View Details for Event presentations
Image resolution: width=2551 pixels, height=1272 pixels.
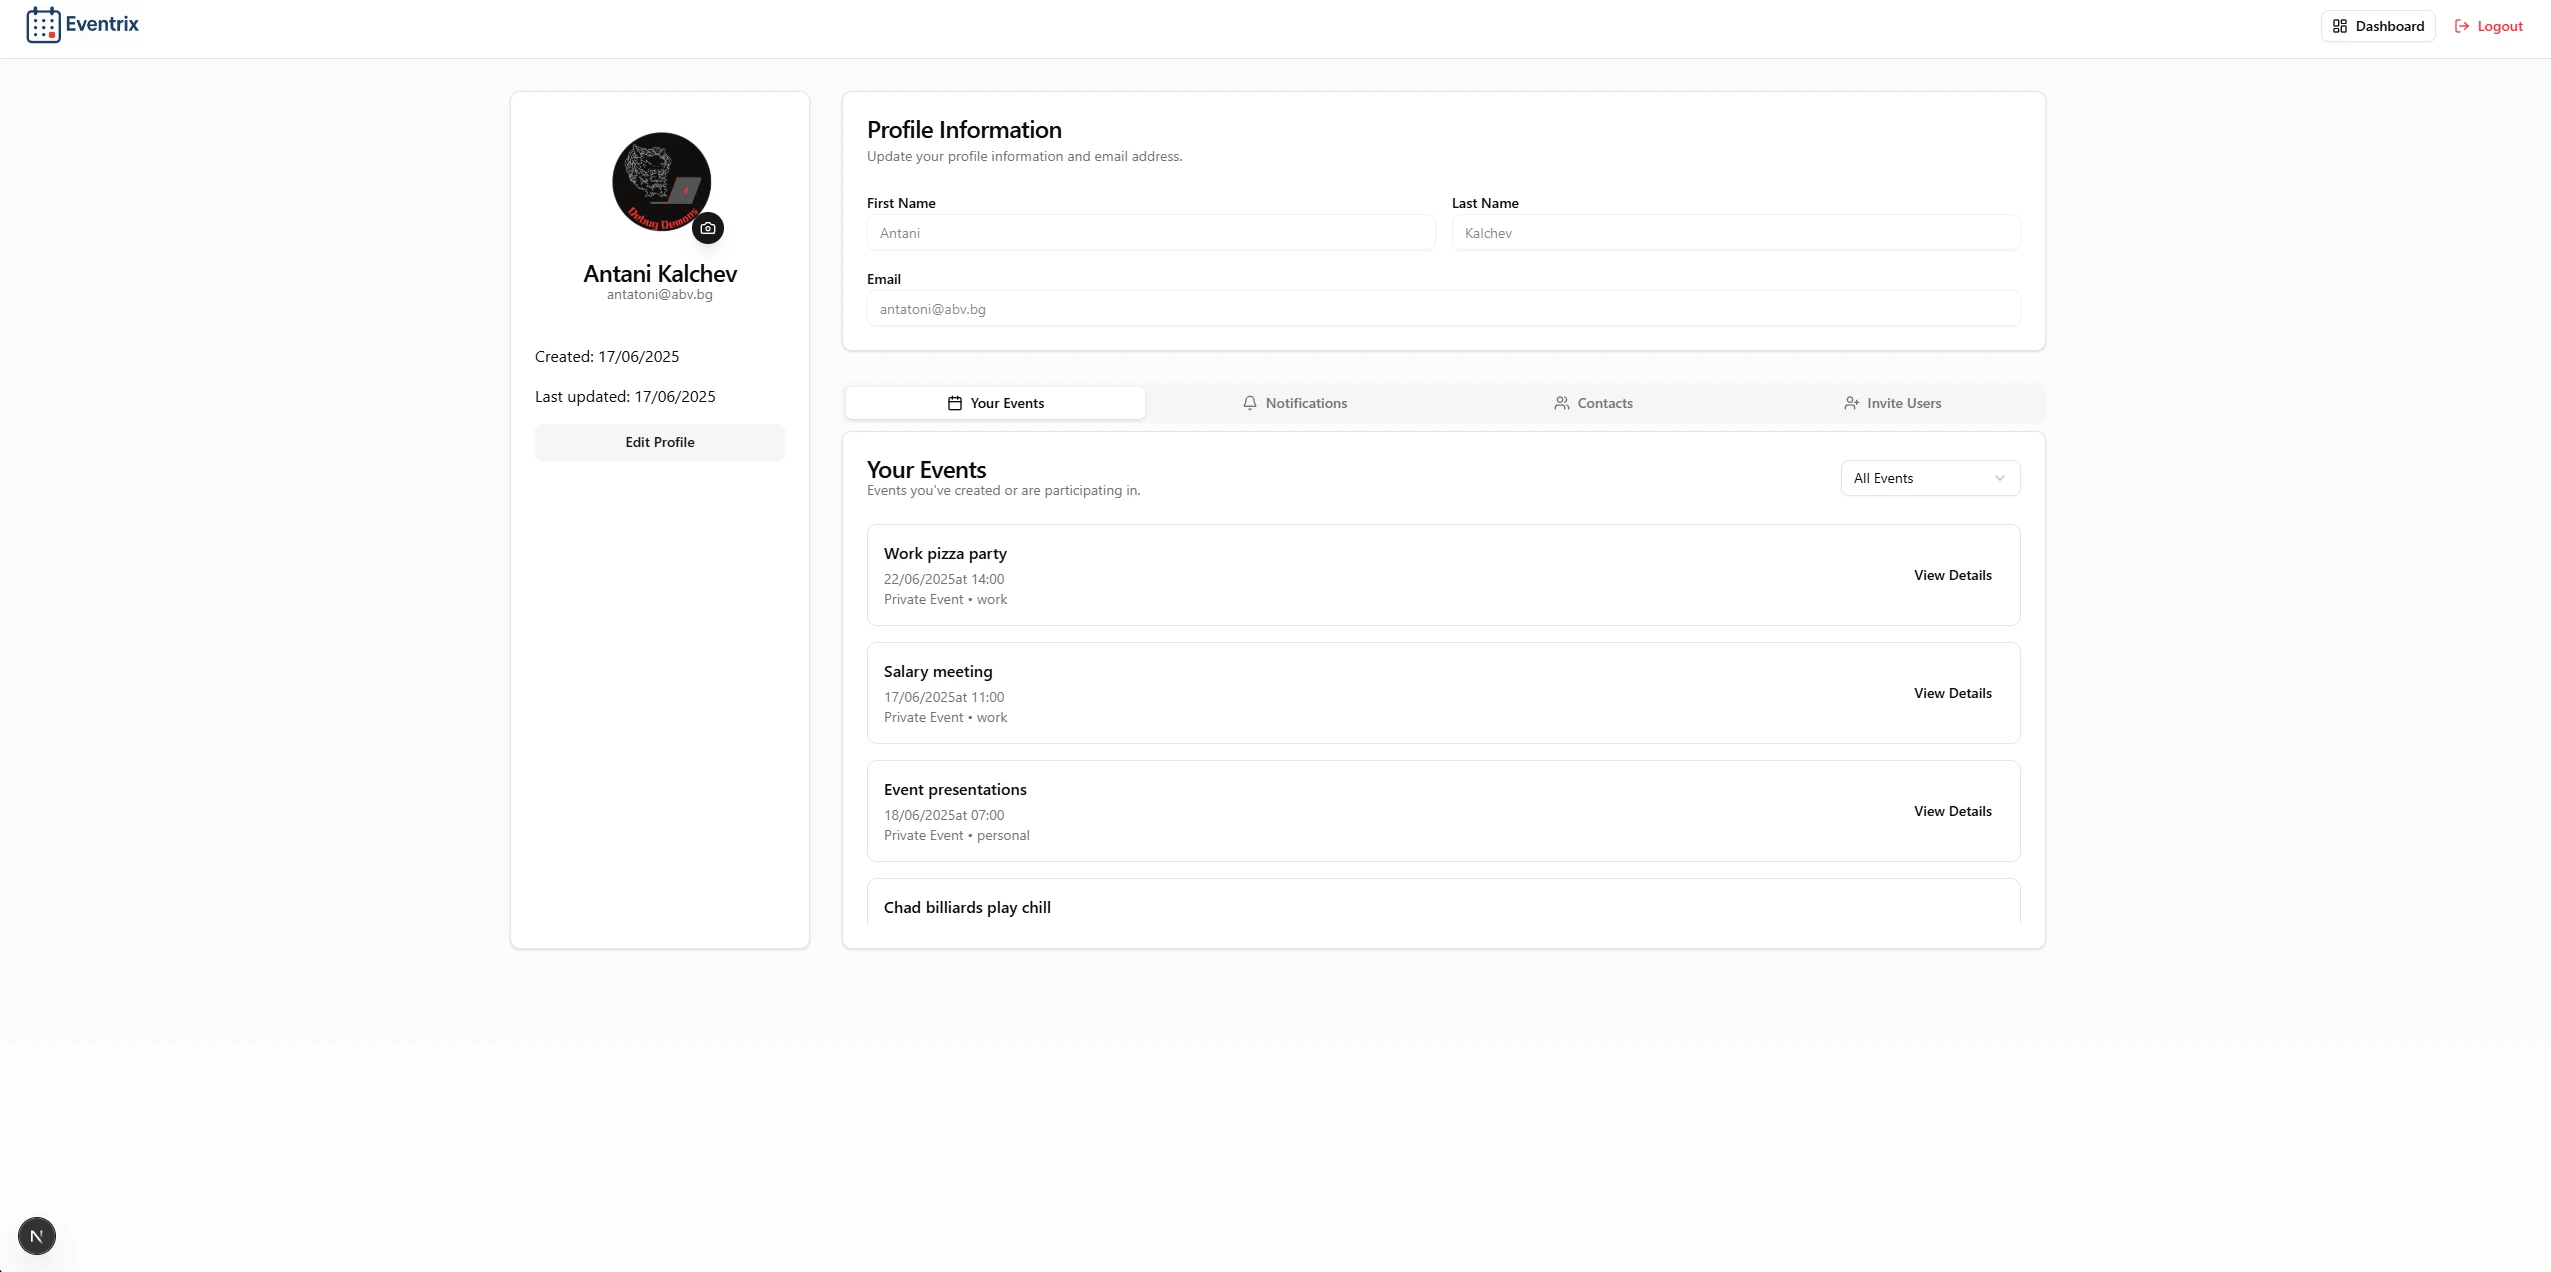(x=1952, y=811)
